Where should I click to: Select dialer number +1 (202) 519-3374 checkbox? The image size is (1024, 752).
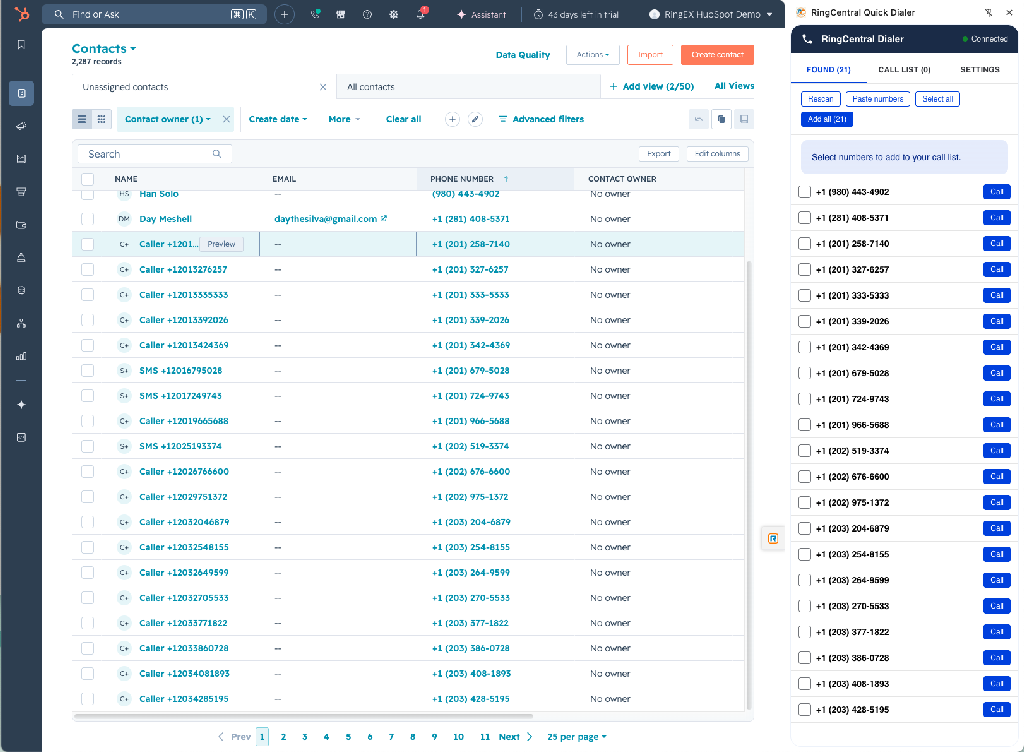point(805,451)
